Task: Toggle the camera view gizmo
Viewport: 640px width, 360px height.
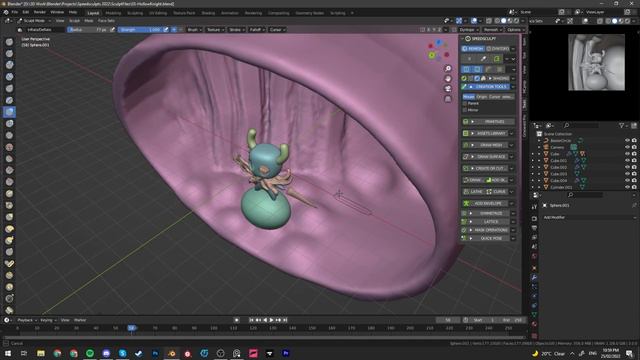Action: (448, 89)
